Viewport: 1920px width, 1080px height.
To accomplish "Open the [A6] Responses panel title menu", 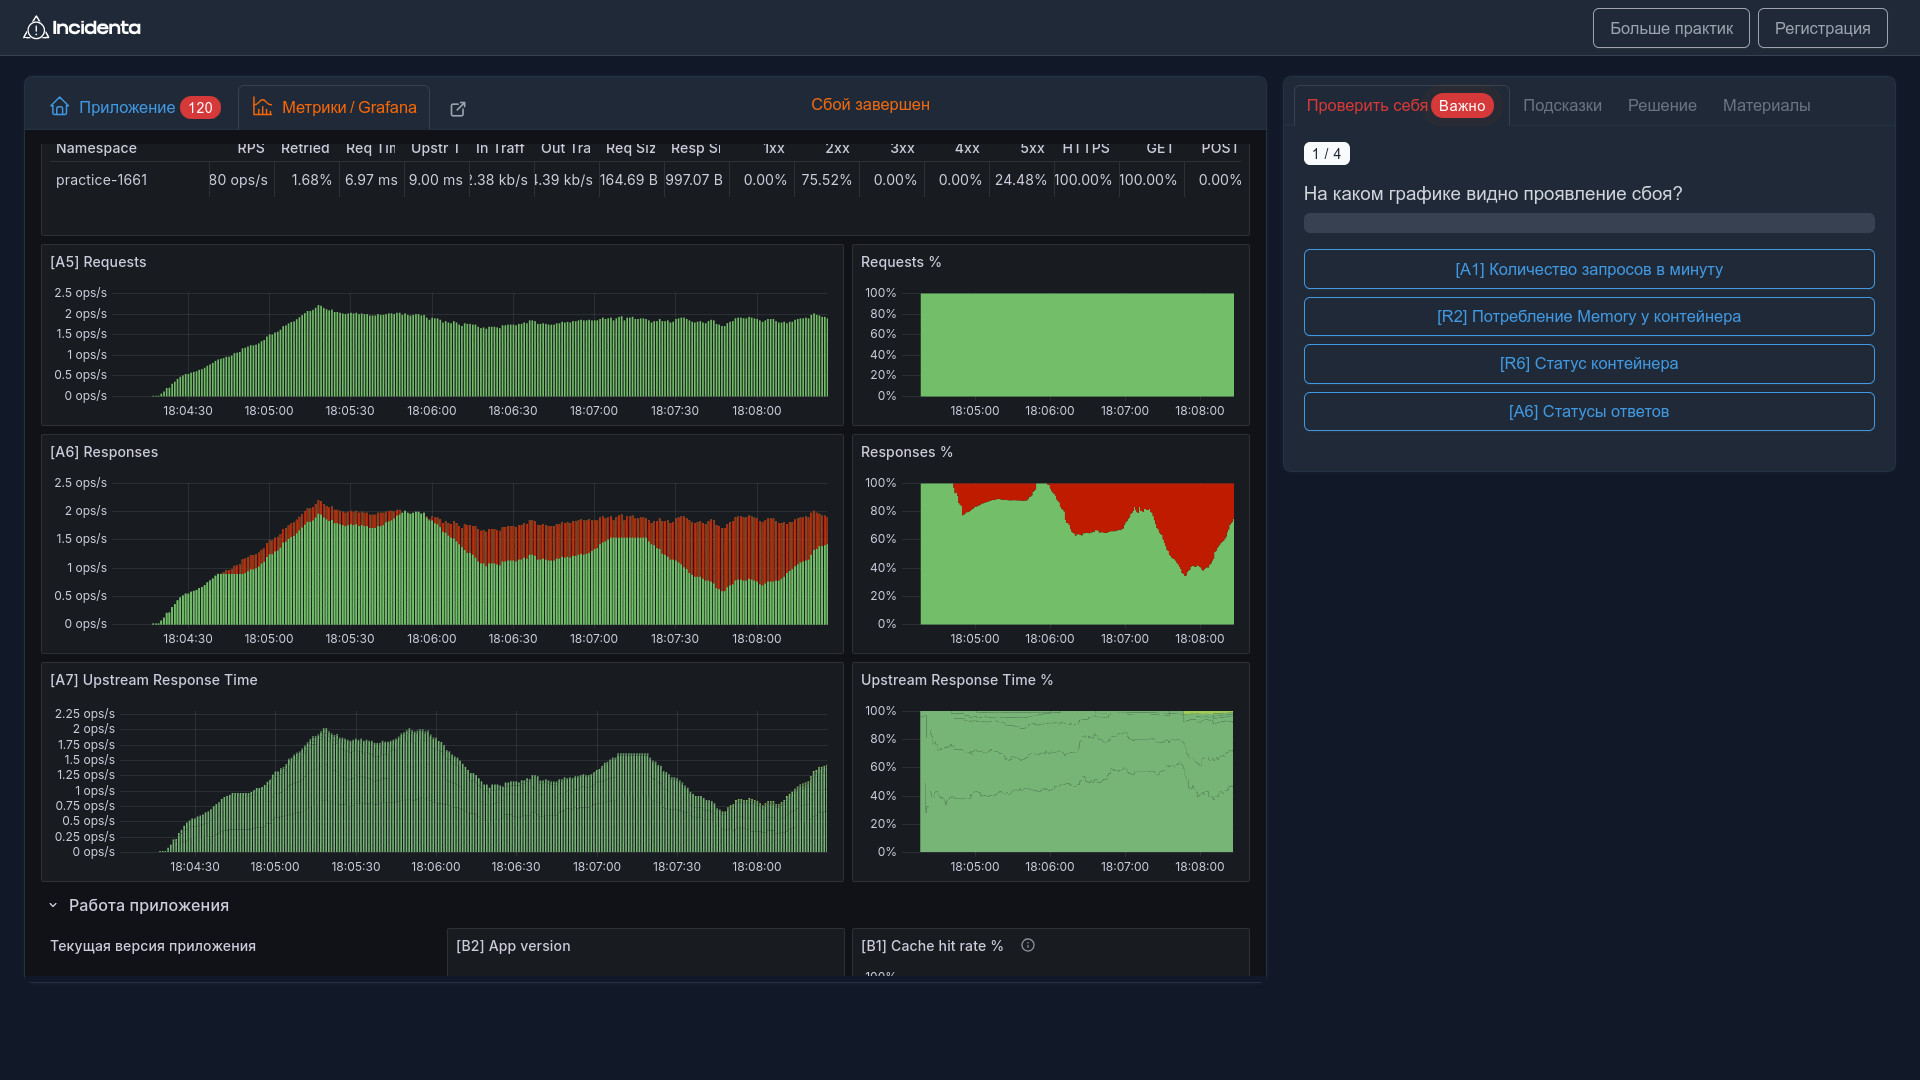I will point(104,452).
